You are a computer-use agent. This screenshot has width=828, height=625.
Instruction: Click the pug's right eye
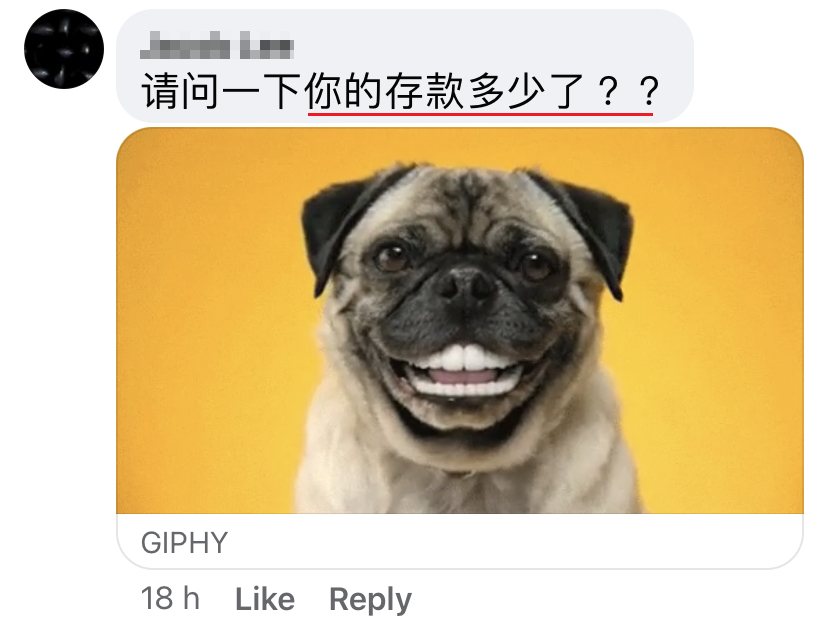point(535,266)
